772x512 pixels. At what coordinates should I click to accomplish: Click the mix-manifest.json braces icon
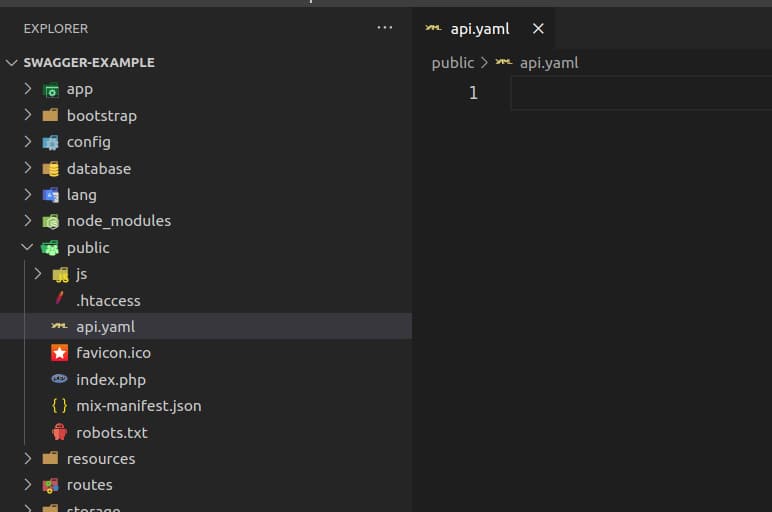pyautogui.click(x=60, y=406)
